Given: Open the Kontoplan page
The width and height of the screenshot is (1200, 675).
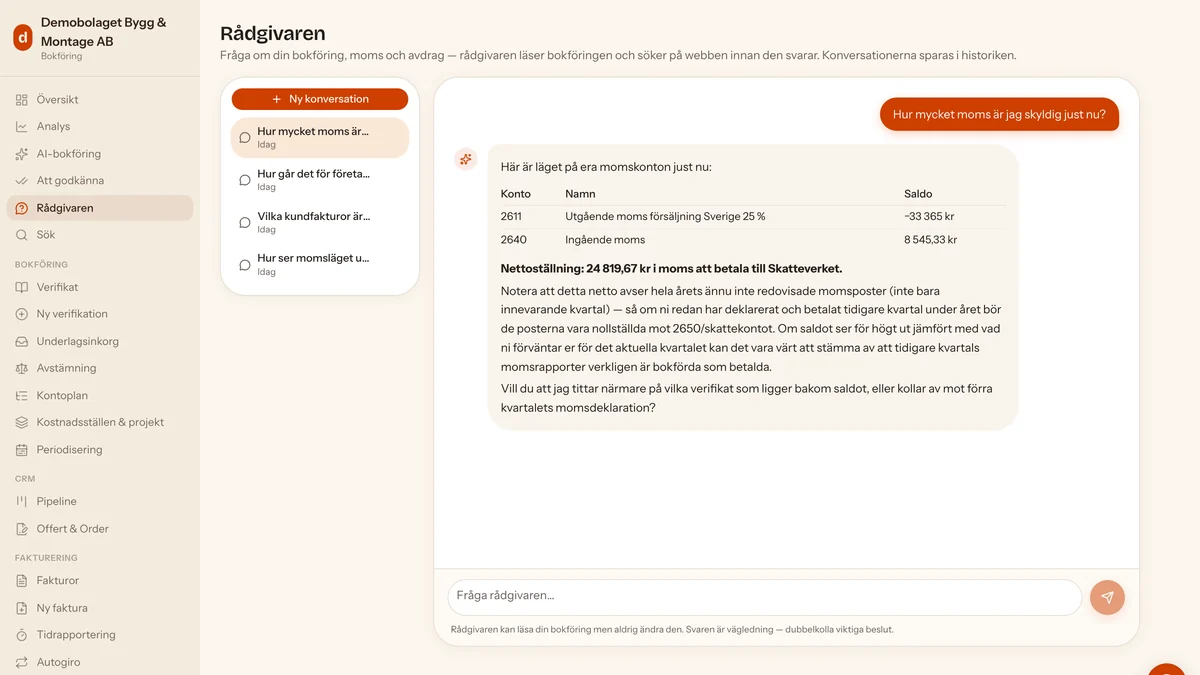Looking at the screenshot, I should [100, 395].
